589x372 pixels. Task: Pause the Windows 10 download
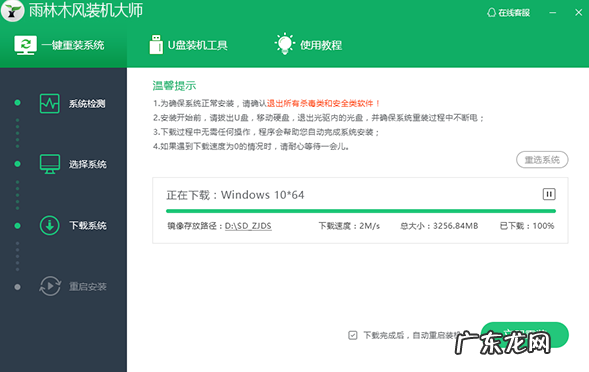point(549,194)
